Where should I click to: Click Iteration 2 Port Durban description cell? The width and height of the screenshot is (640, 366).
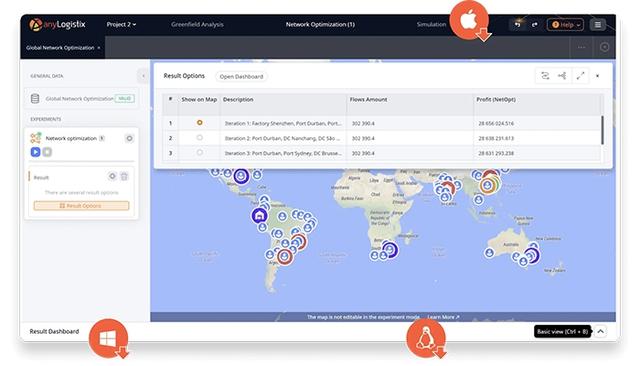[x=283, y=138]
